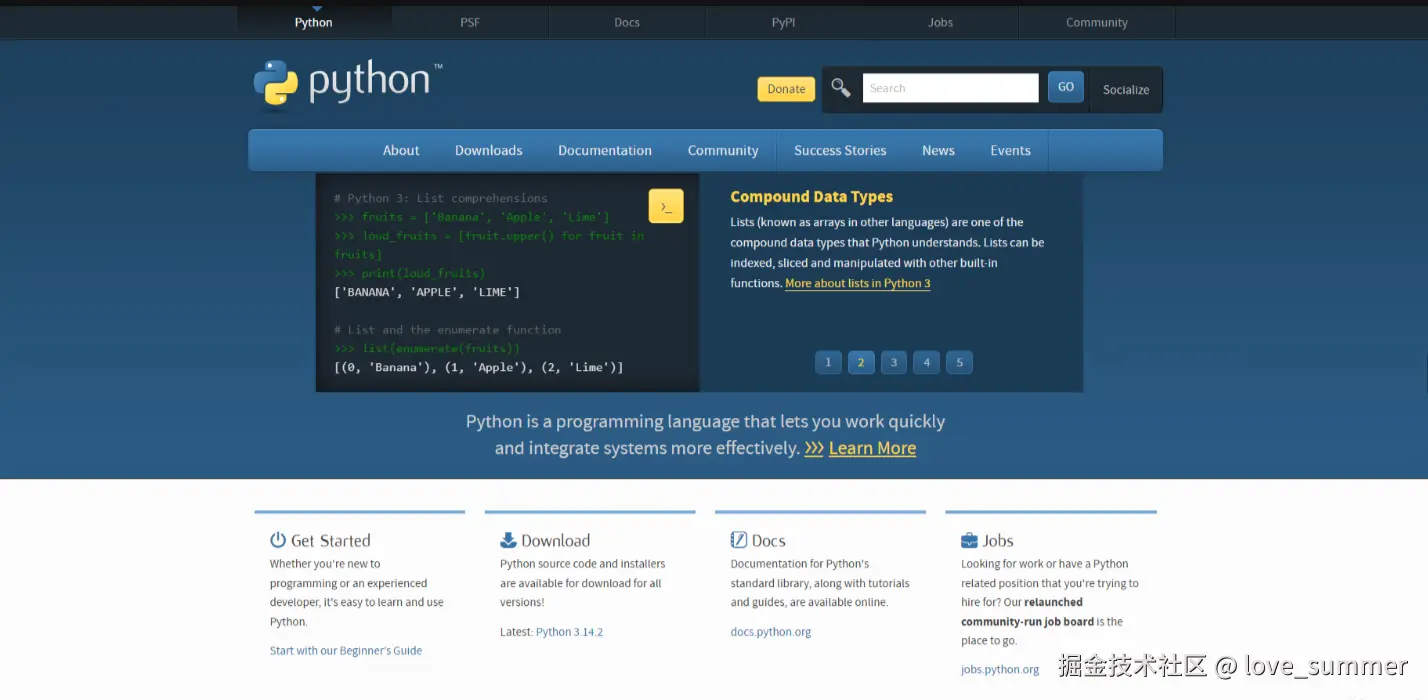Open the PSF top tab
This screenshot has width=1428, height=700.
point(470,22)
